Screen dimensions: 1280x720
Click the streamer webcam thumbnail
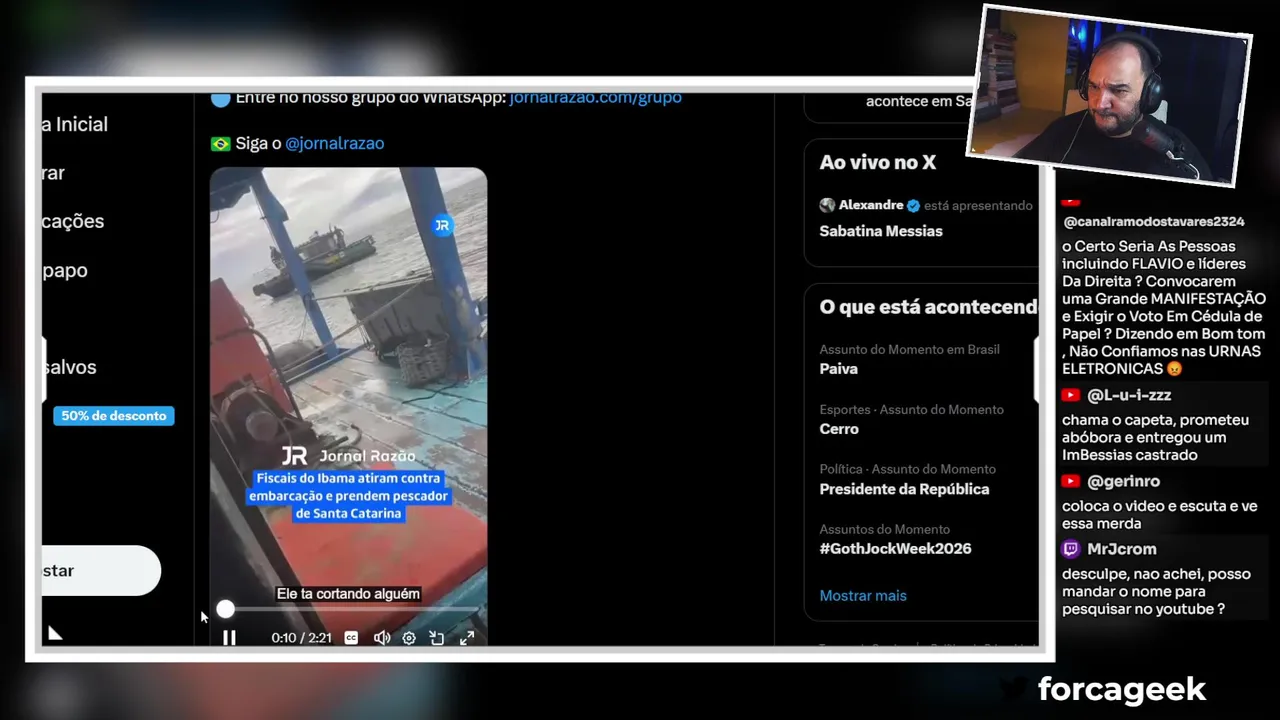point(1108,96)
